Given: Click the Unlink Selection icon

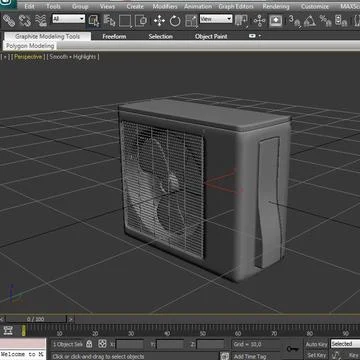Looking at the screenshot, I should (25, 21).
